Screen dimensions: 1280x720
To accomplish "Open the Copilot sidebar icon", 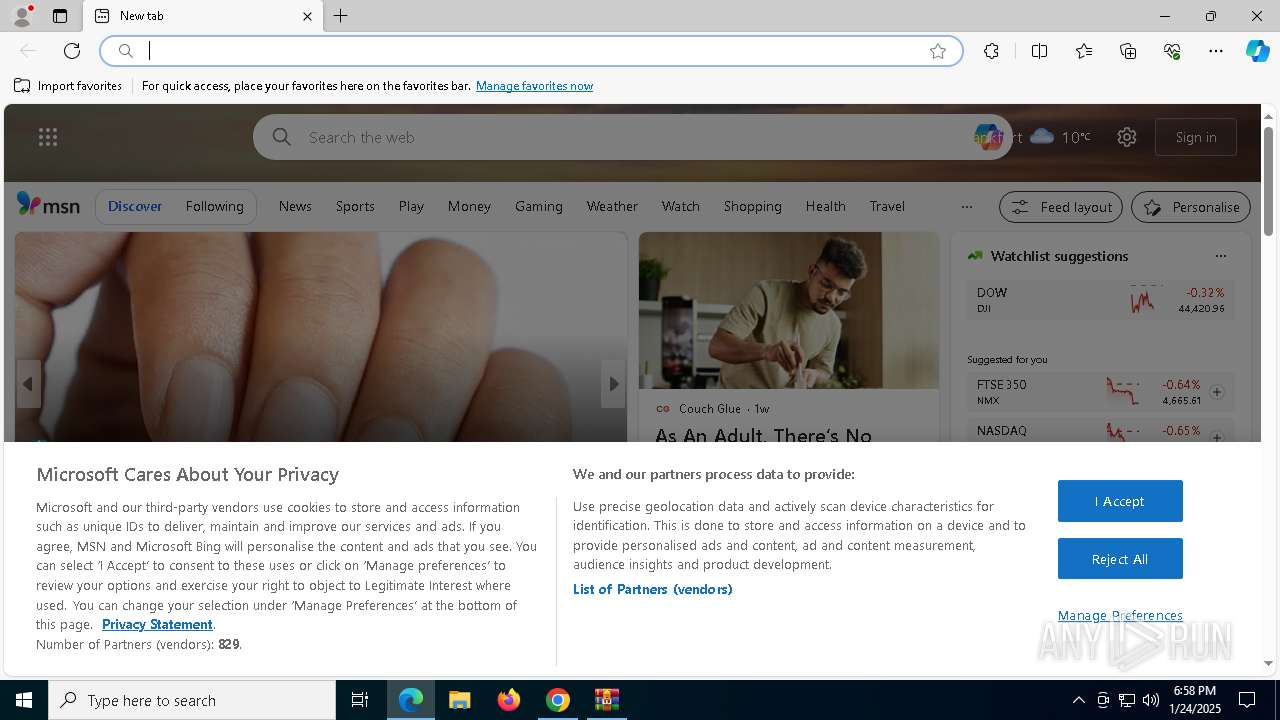I will click(x=1257, y=51).
